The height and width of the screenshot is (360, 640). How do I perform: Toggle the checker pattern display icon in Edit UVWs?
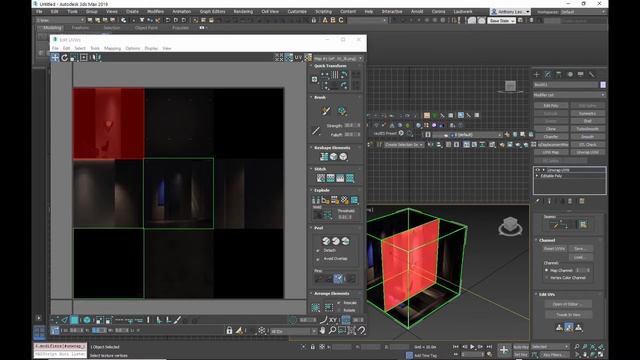click(308, 58)
